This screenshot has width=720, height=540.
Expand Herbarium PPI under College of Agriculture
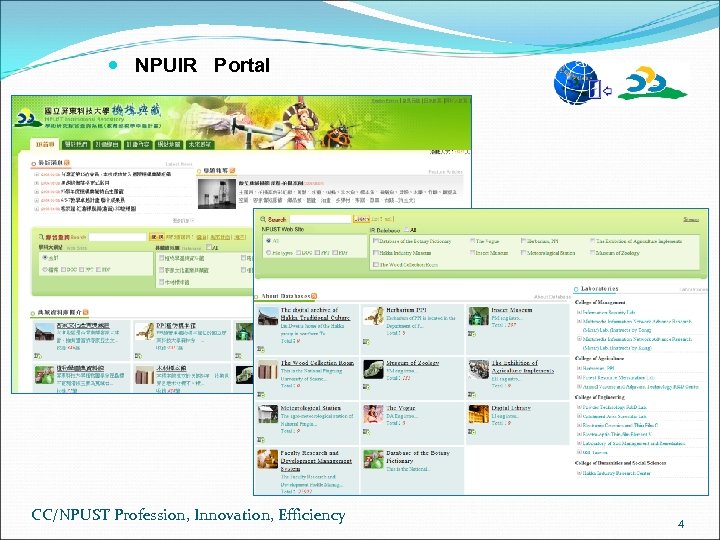[579, 368]
